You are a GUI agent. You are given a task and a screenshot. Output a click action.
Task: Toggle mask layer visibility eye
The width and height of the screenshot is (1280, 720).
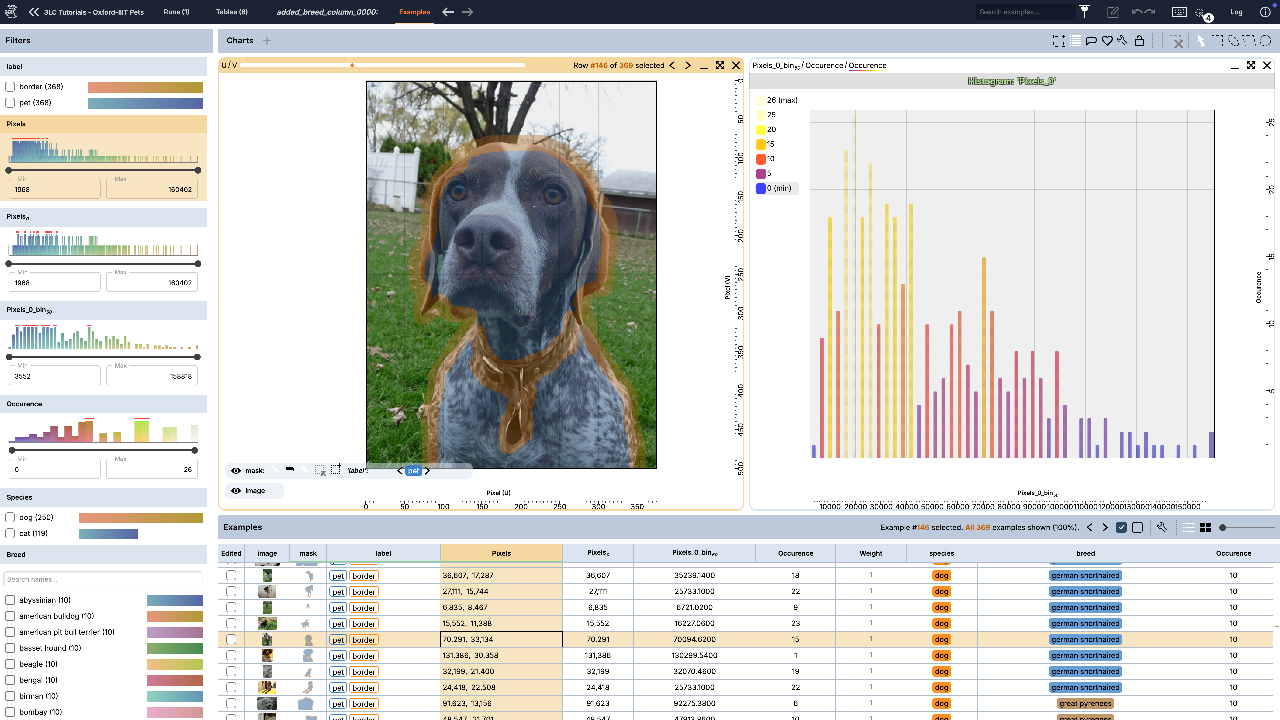click(x=236, y=470)
